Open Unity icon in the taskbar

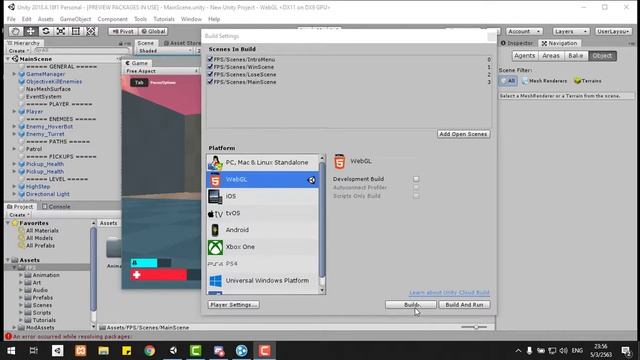(173, 351)
